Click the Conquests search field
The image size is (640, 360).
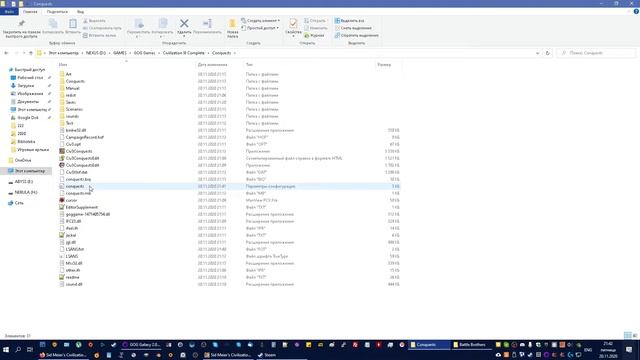pyautogui.click(x=596, y=53)
